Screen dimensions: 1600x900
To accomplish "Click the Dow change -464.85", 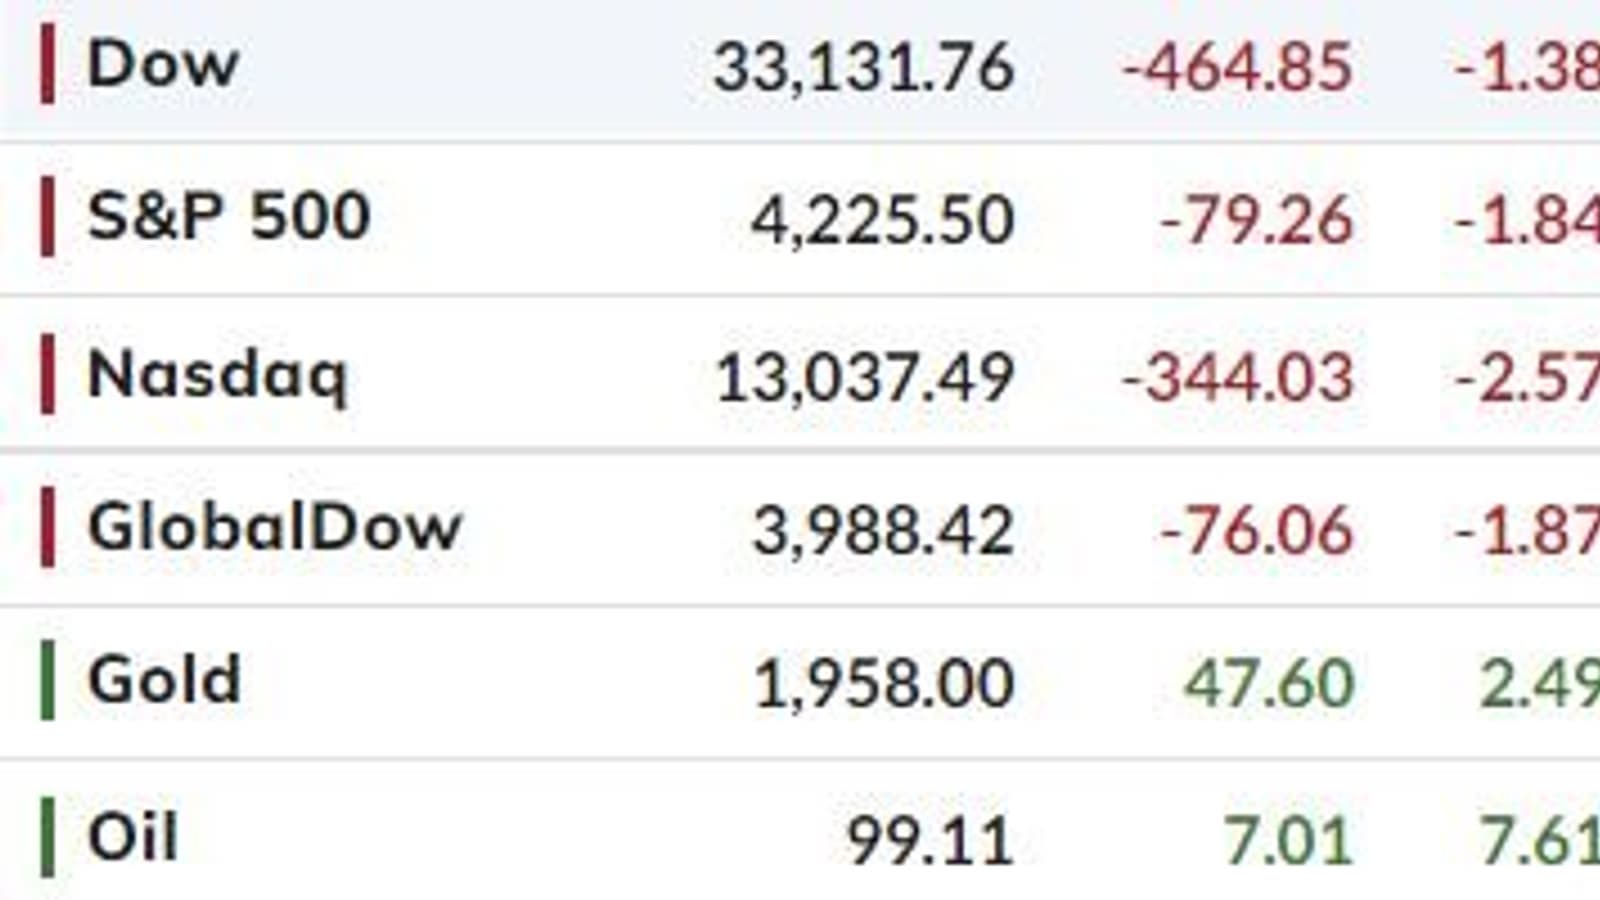I will (x=1238, y=69).
